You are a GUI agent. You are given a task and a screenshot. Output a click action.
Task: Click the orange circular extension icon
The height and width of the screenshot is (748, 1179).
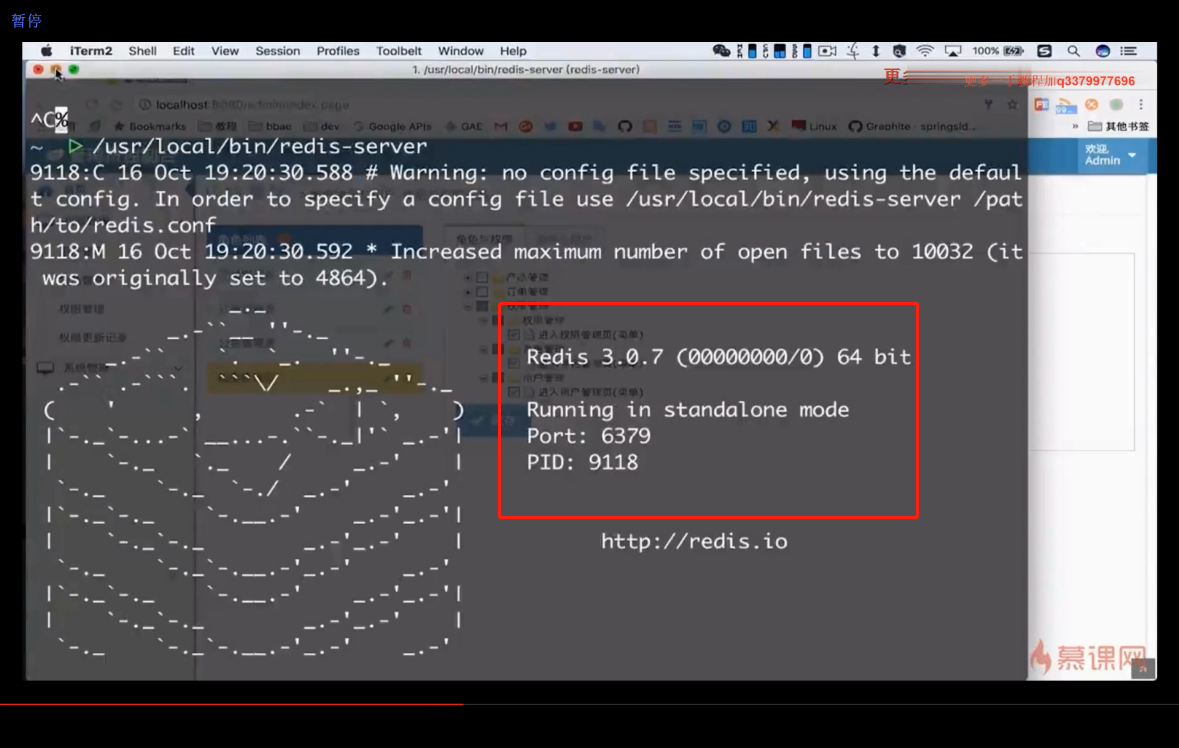click(x=1092, y=104)
